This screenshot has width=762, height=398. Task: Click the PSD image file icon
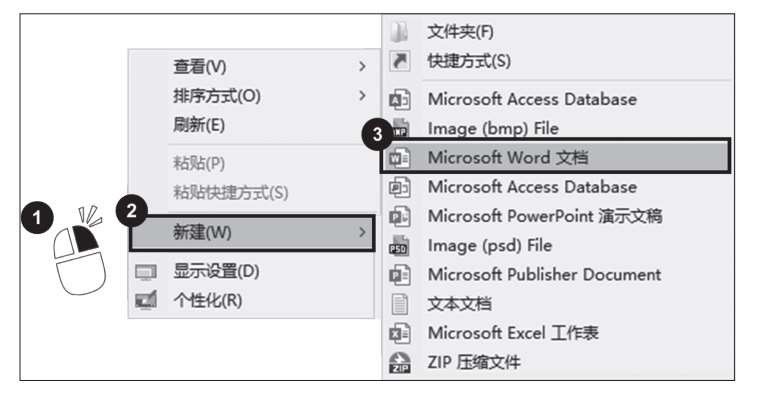(x=399, y=246)
